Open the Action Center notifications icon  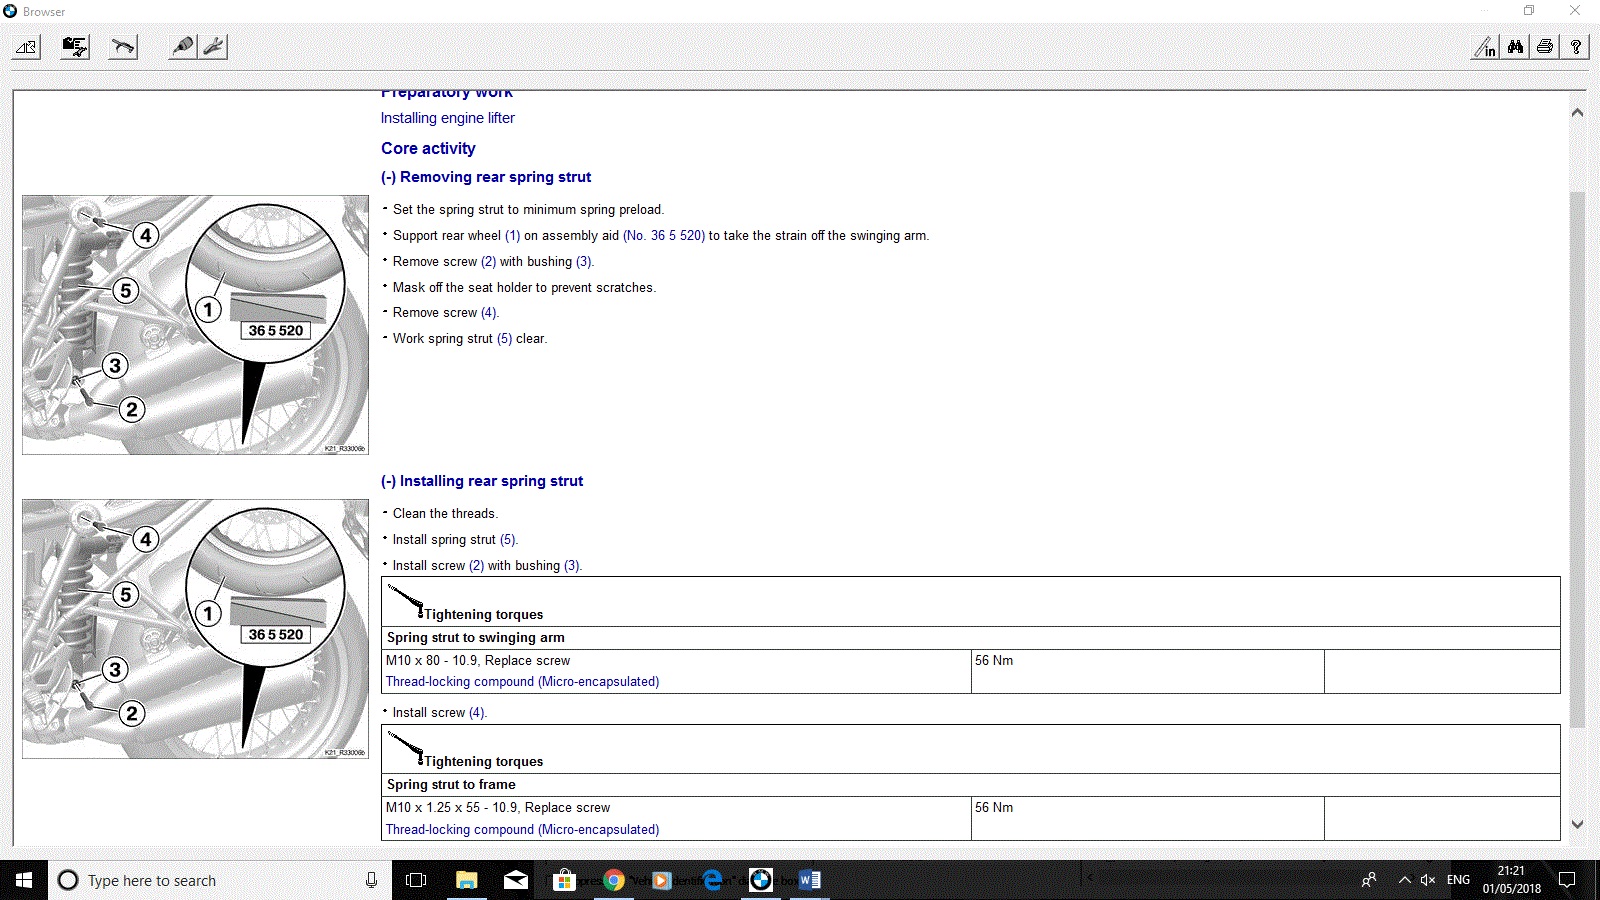1567,880
